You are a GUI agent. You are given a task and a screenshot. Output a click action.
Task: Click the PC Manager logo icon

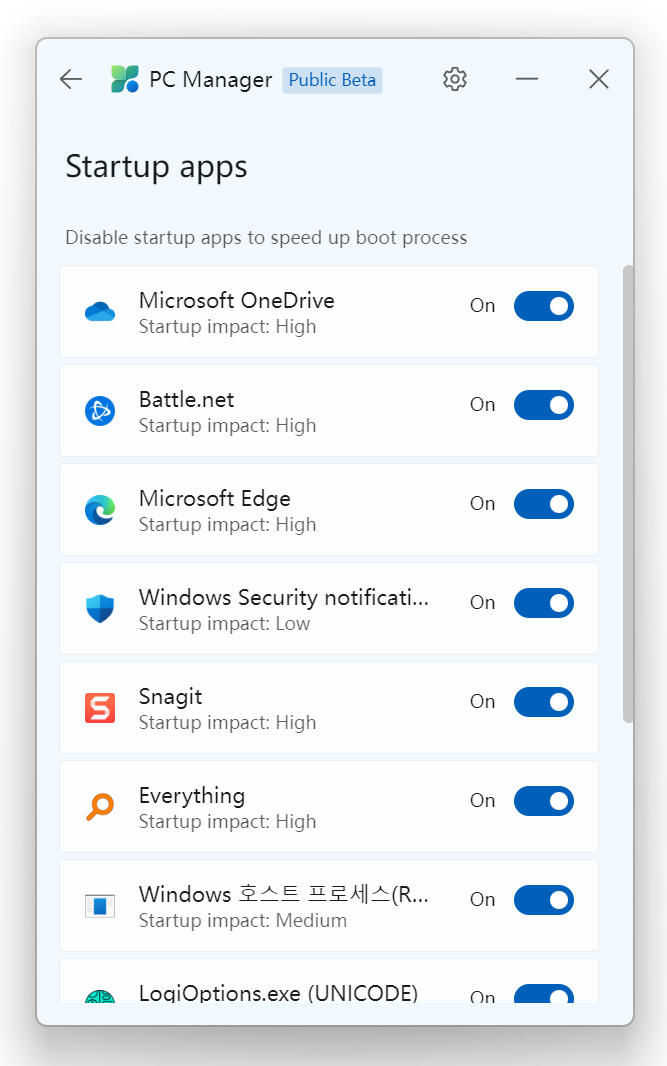125,80
